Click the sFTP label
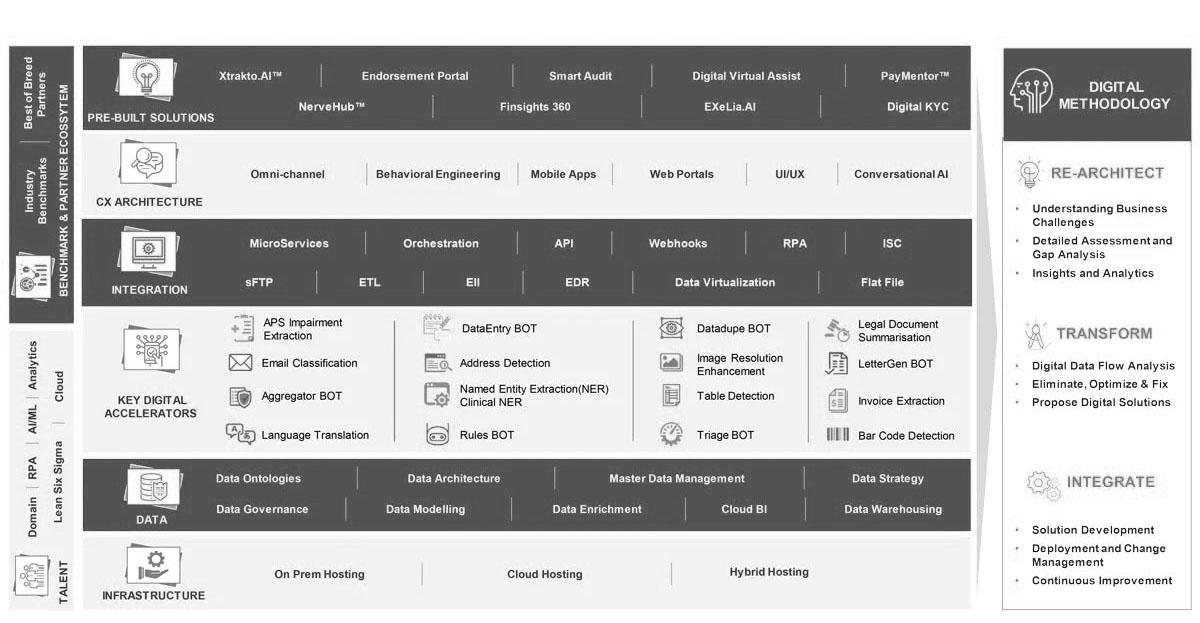 [x=259, y=282]
